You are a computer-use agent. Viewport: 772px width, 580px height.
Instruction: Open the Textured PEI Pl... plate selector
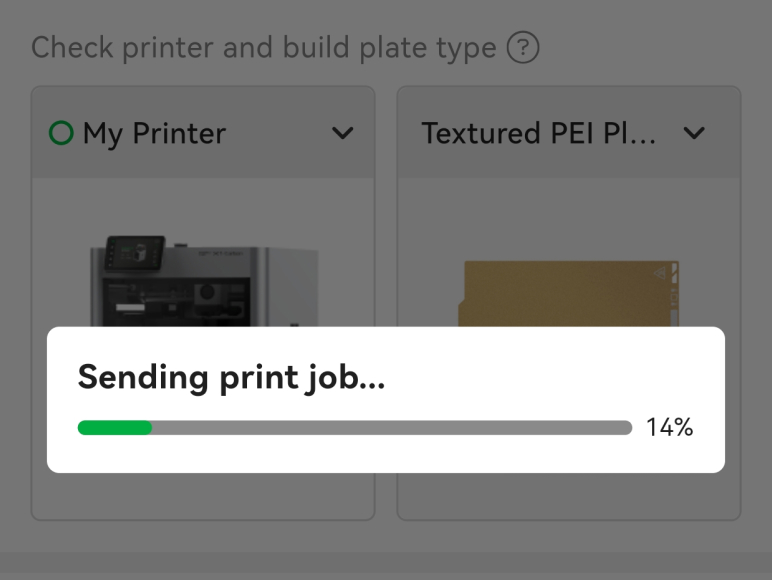pos(540,133)
